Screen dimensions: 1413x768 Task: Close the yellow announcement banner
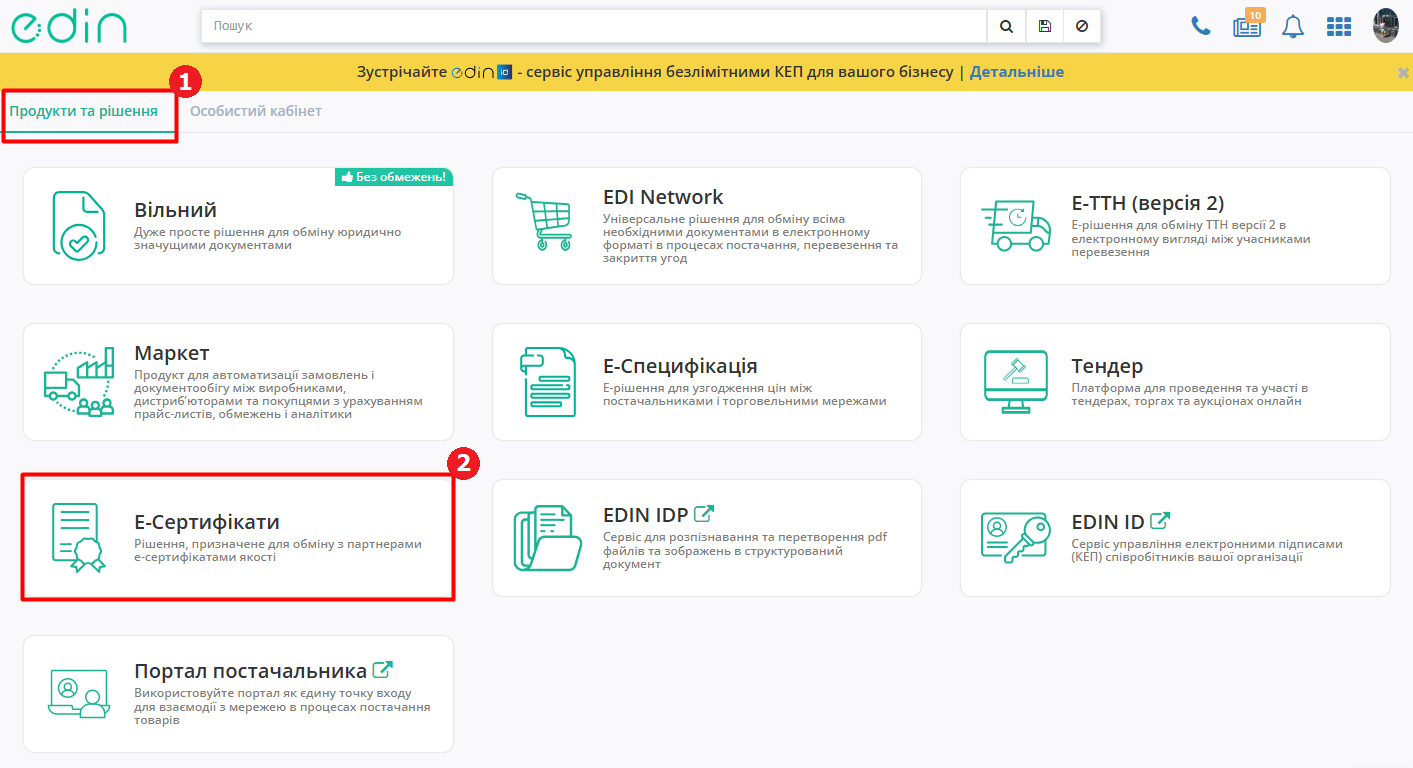[1403, 72]
